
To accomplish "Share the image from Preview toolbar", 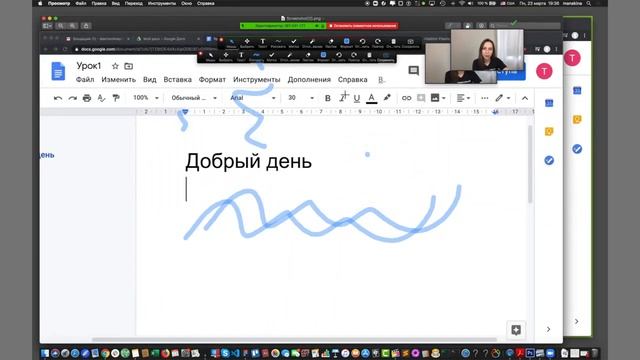I will [86, 26].
